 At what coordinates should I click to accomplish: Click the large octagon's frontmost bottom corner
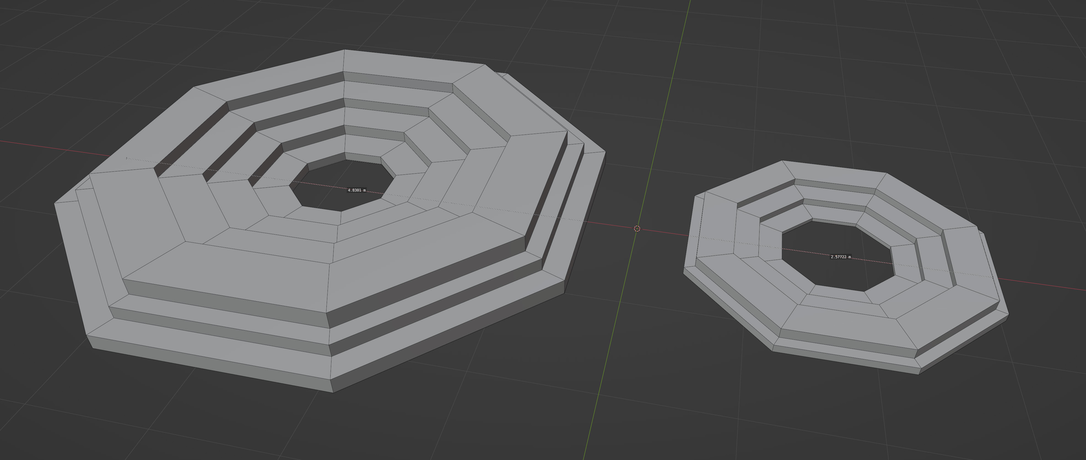[x=333, y=388]
